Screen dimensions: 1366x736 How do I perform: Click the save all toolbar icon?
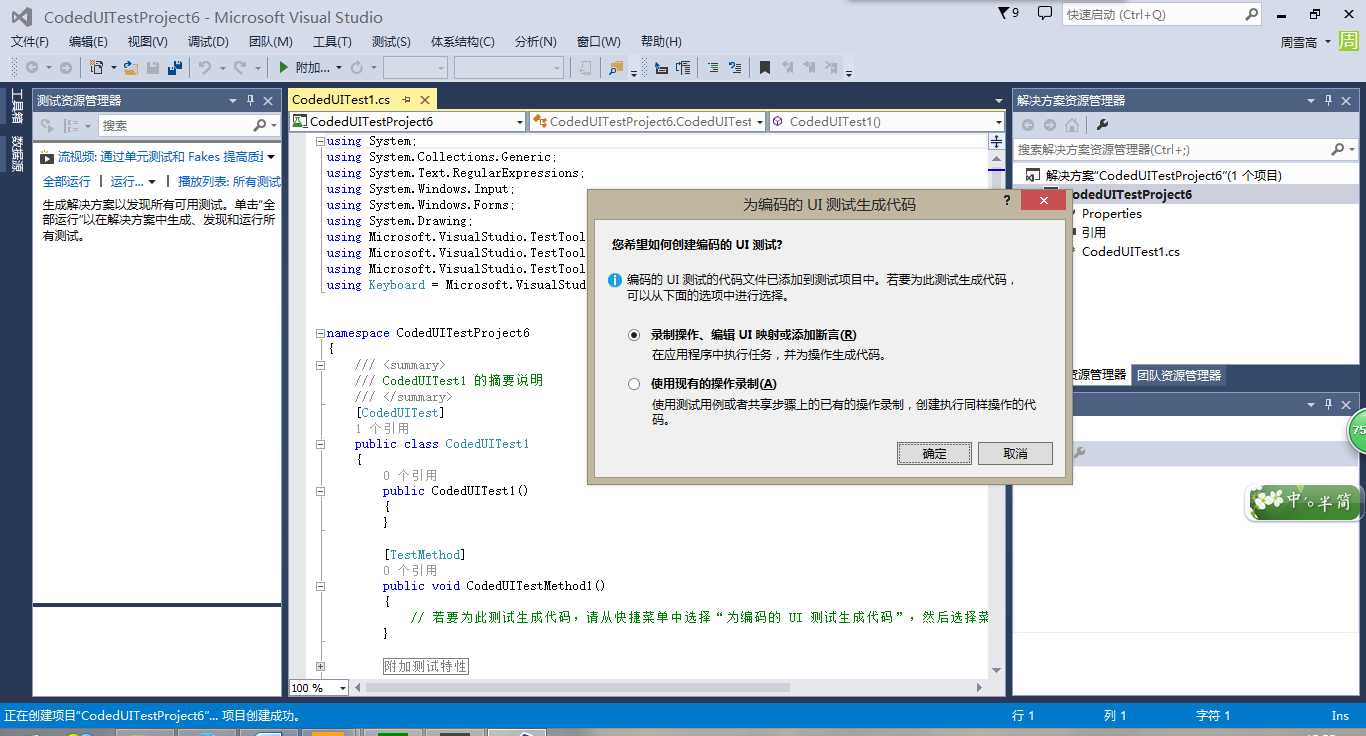(x=175, y=68)
